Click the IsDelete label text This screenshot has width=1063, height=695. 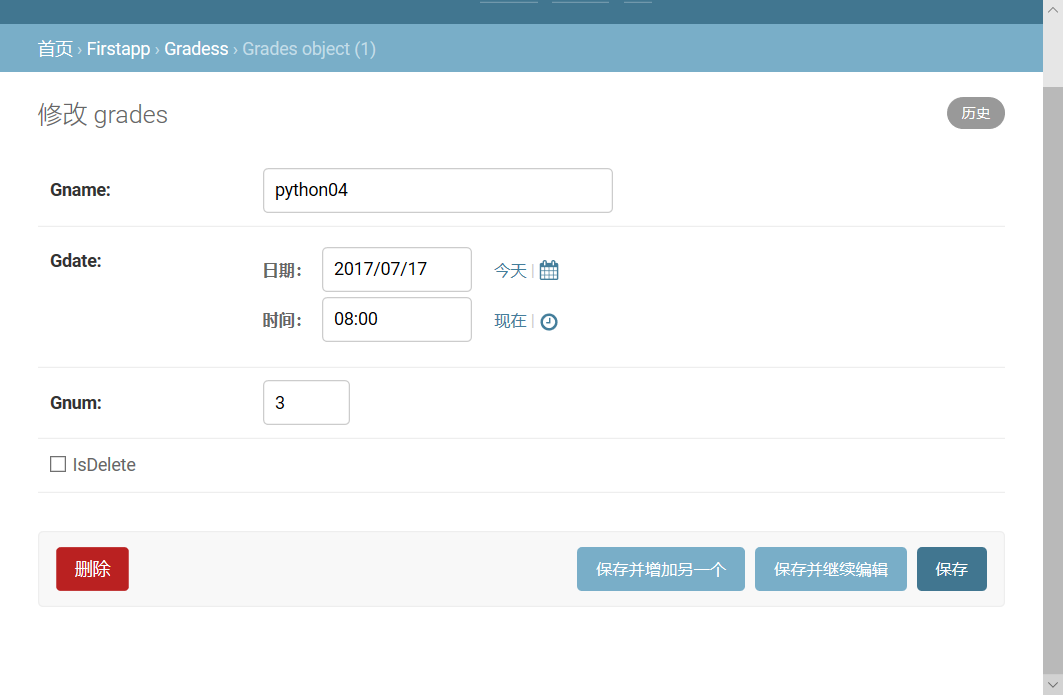[104, 464]
